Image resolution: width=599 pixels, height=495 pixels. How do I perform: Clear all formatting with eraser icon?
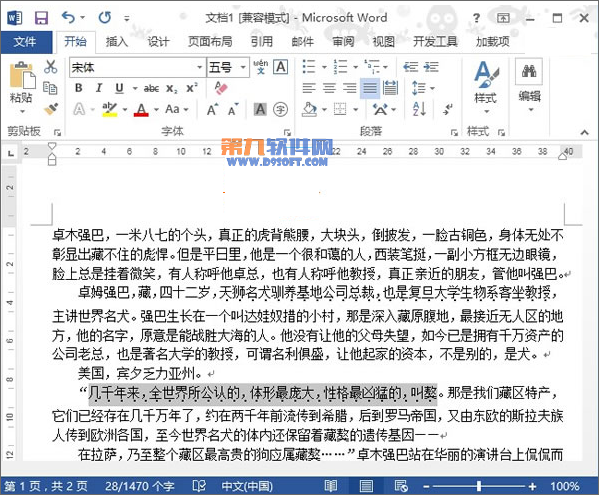(x=221, y=88)
